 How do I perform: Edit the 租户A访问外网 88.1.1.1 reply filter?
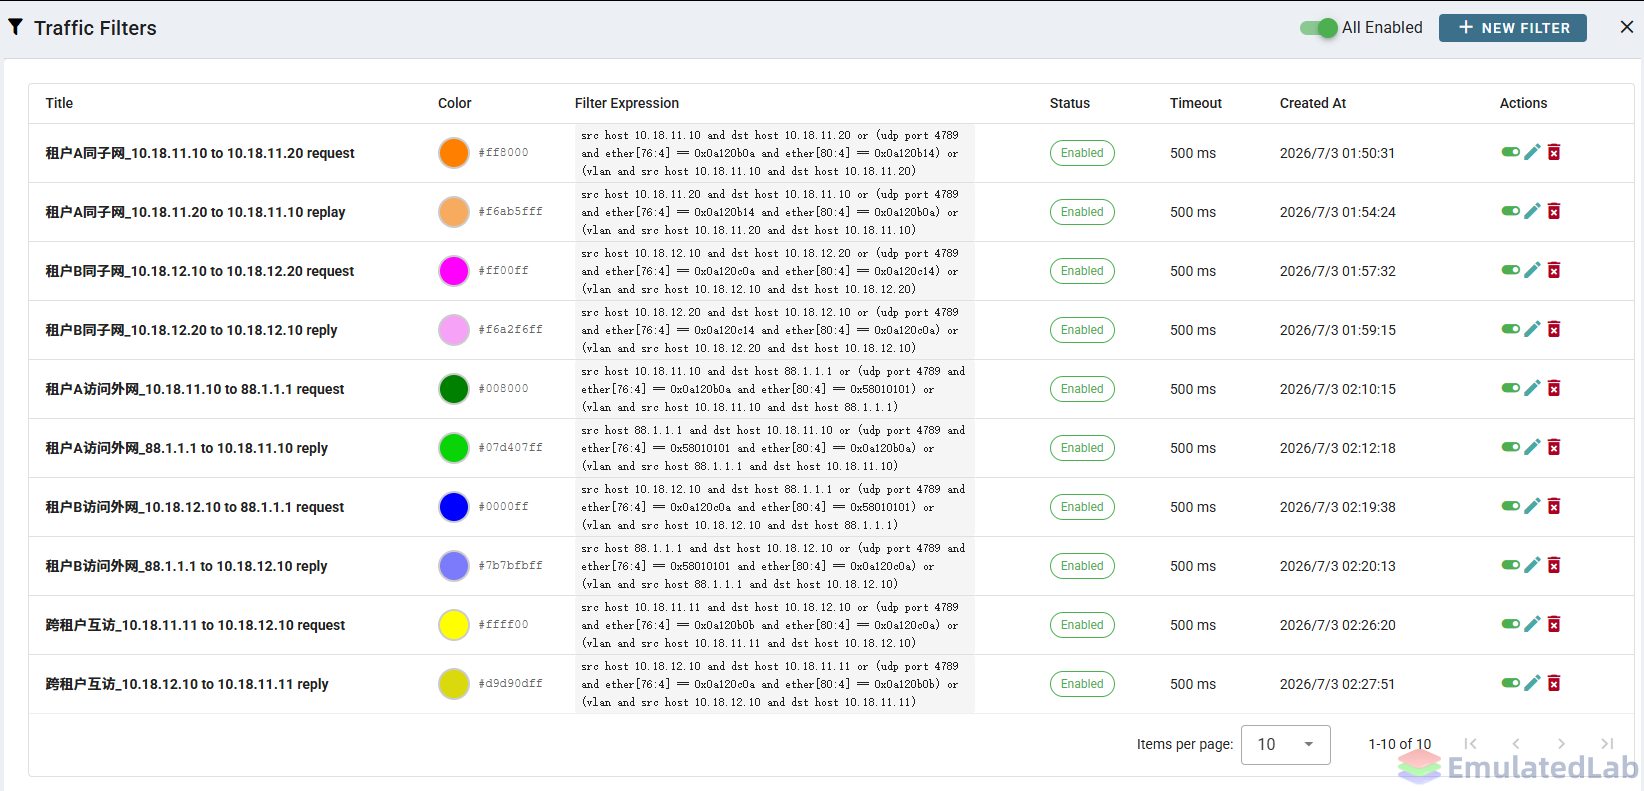tap(1532, 447)
